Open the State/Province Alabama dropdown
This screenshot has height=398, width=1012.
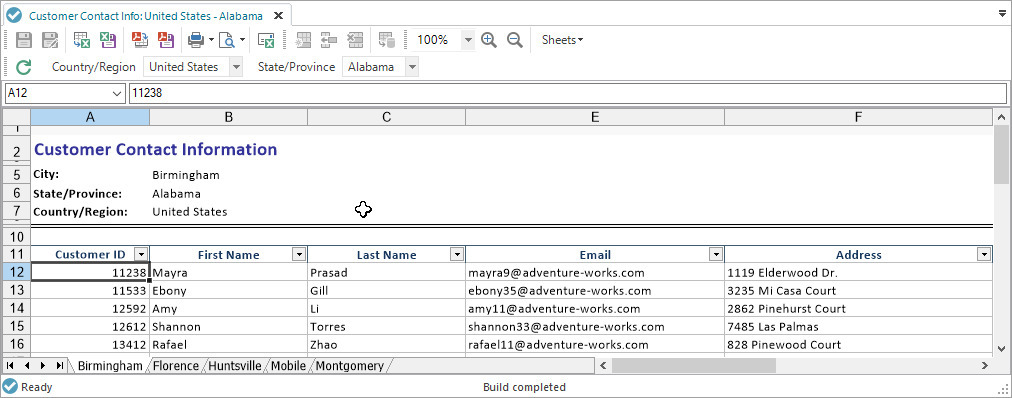[412, 67]
